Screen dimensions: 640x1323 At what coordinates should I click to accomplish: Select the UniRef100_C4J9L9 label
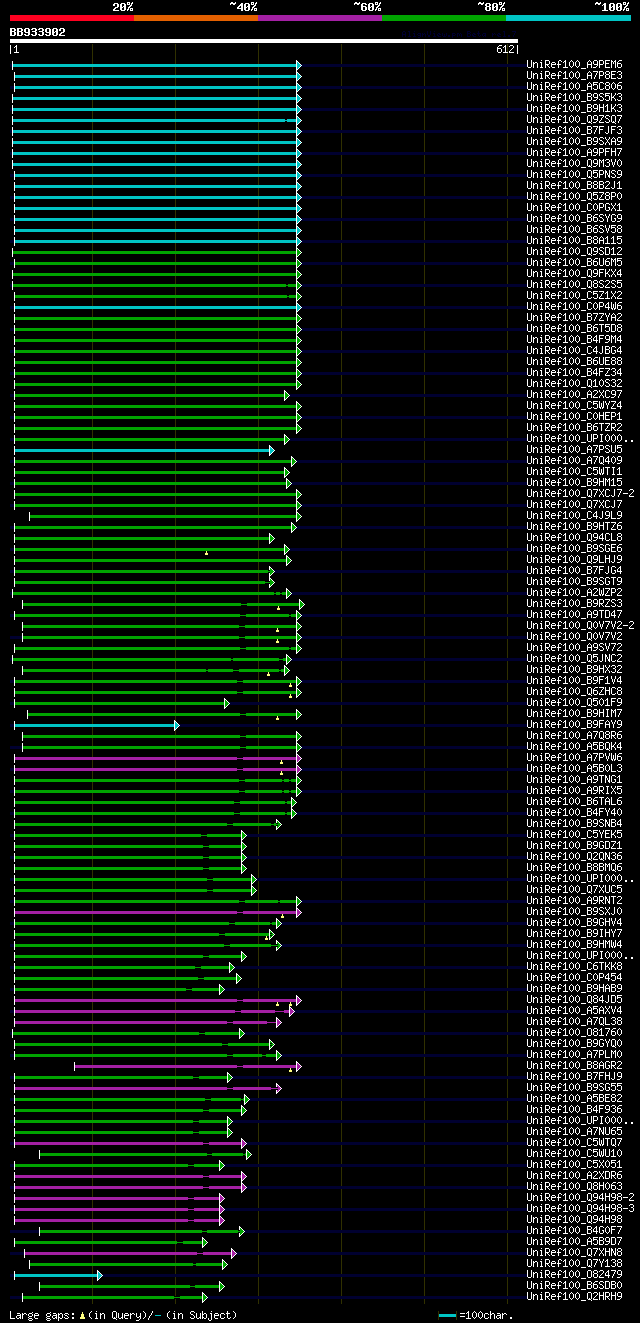pos(574,515)
